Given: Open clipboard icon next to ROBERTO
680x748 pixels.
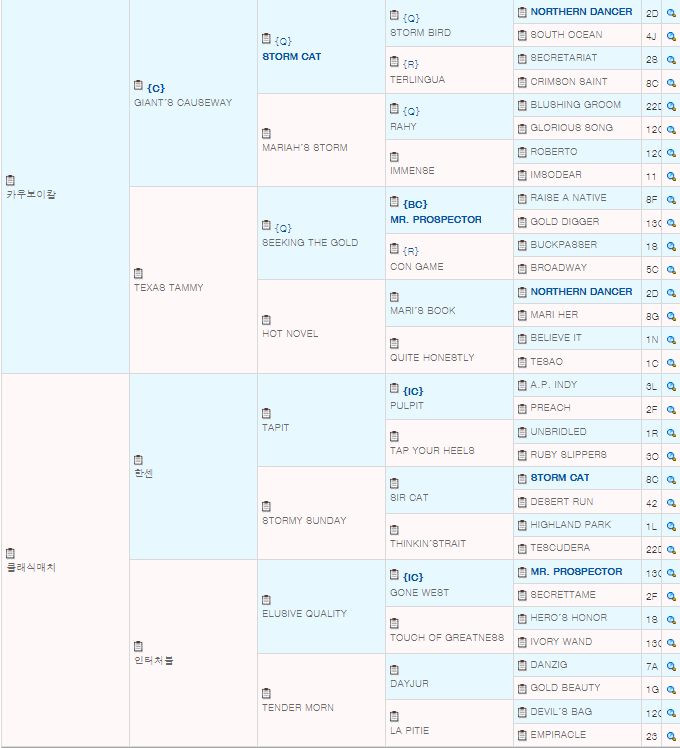Looking at the screenshot, I should (522, 153).
